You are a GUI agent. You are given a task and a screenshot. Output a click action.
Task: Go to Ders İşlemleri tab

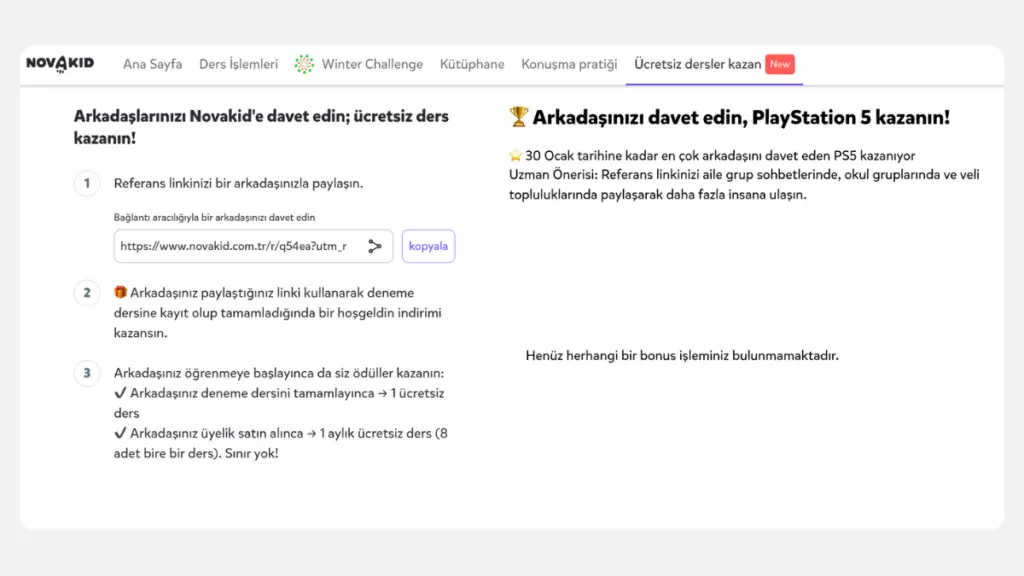click(x=238, y=64)
